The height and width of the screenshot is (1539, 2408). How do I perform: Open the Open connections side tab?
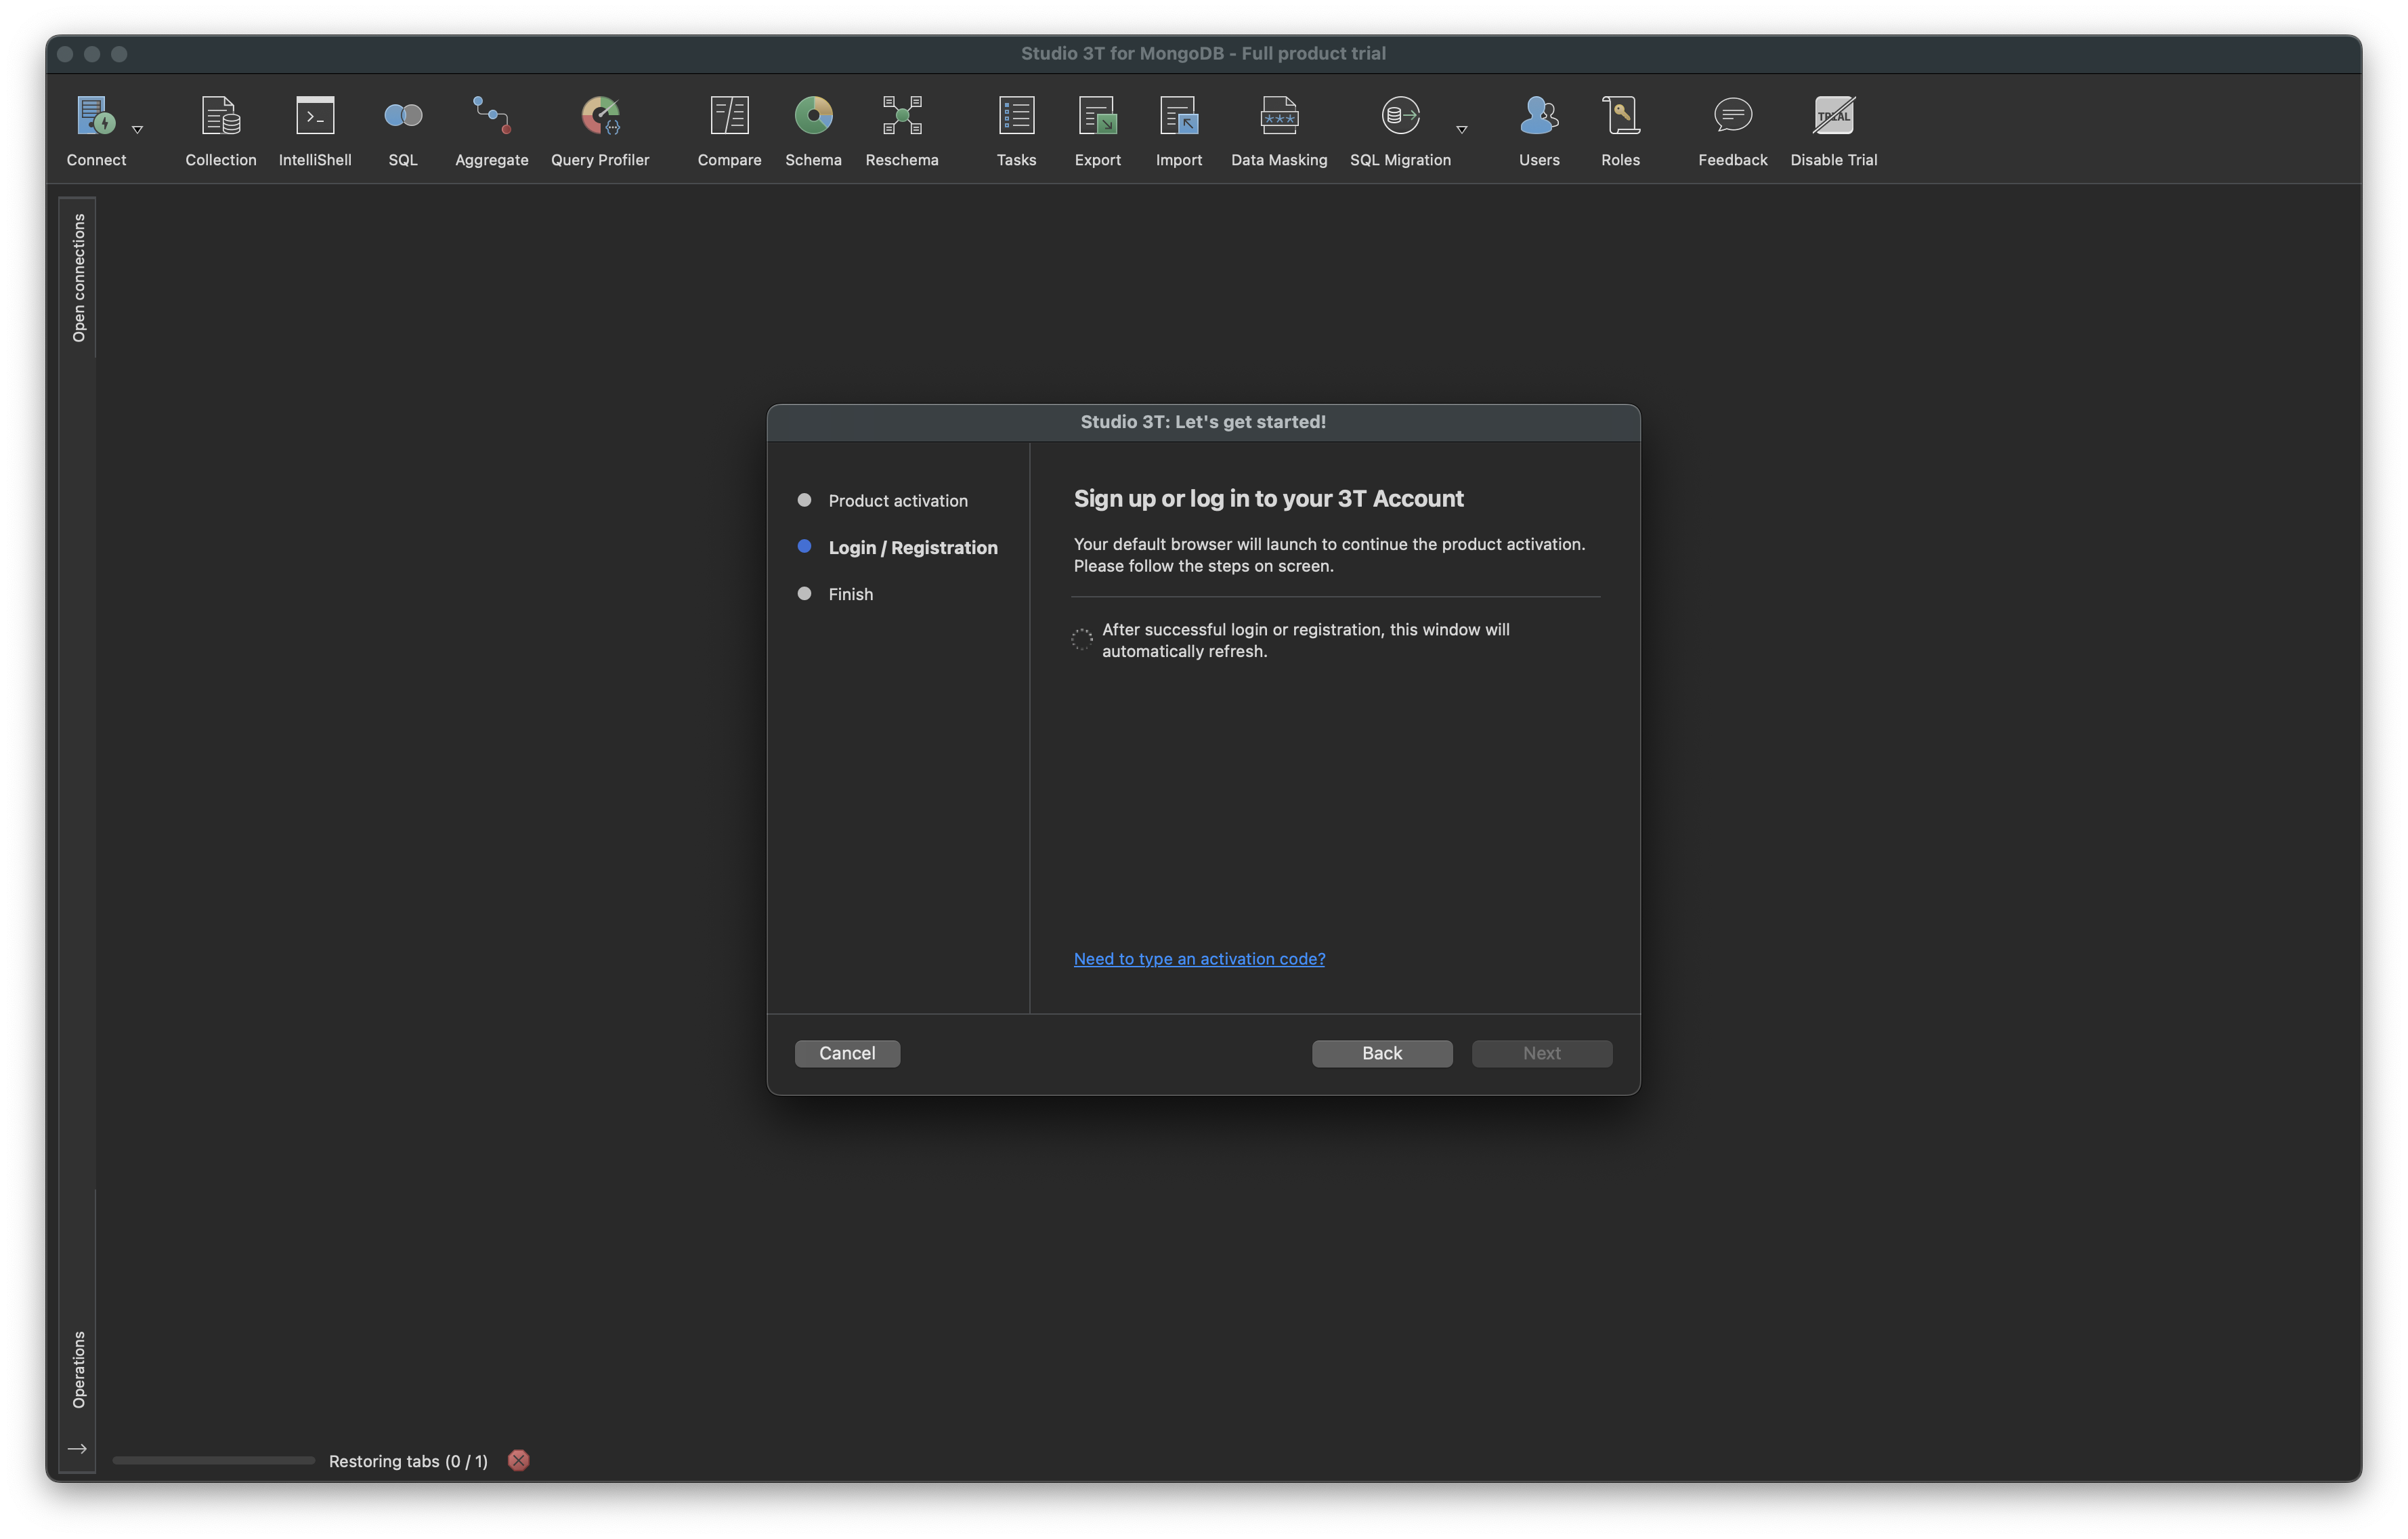point(78,278)
